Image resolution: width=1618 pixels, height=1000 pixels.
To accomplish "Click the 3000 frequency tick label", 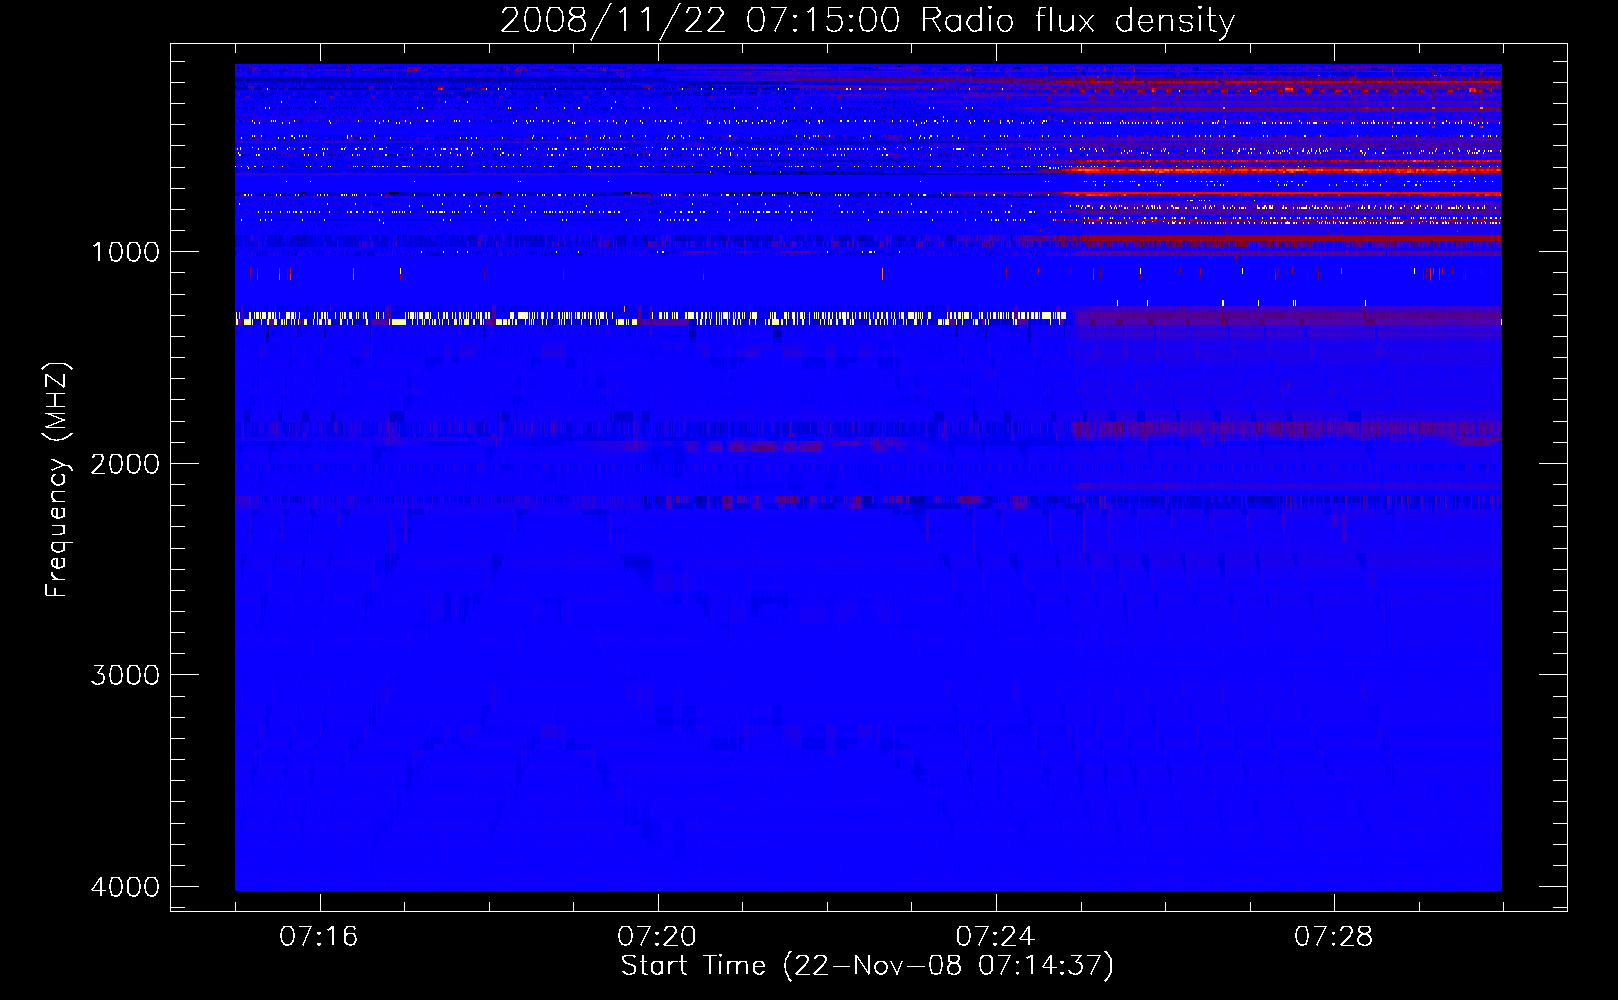I will (125, 675).
